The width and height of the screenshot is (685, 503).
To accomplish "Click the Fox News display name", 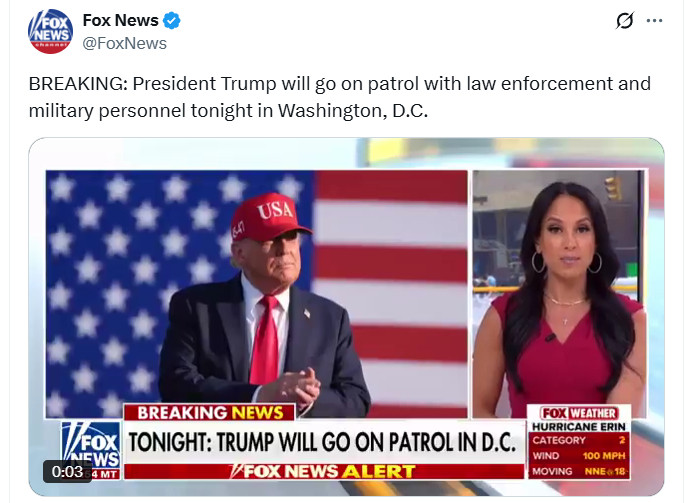I will click(121, 21).
